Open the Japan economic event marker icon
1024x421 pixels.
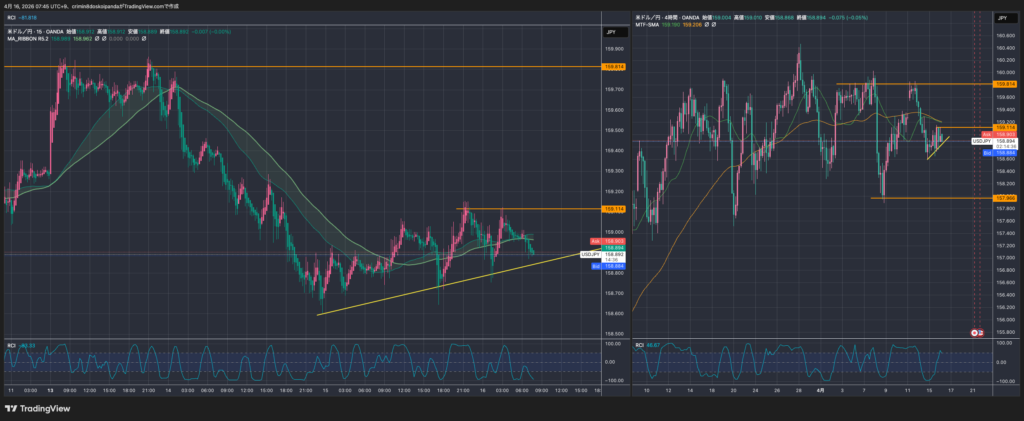point(977,332)
